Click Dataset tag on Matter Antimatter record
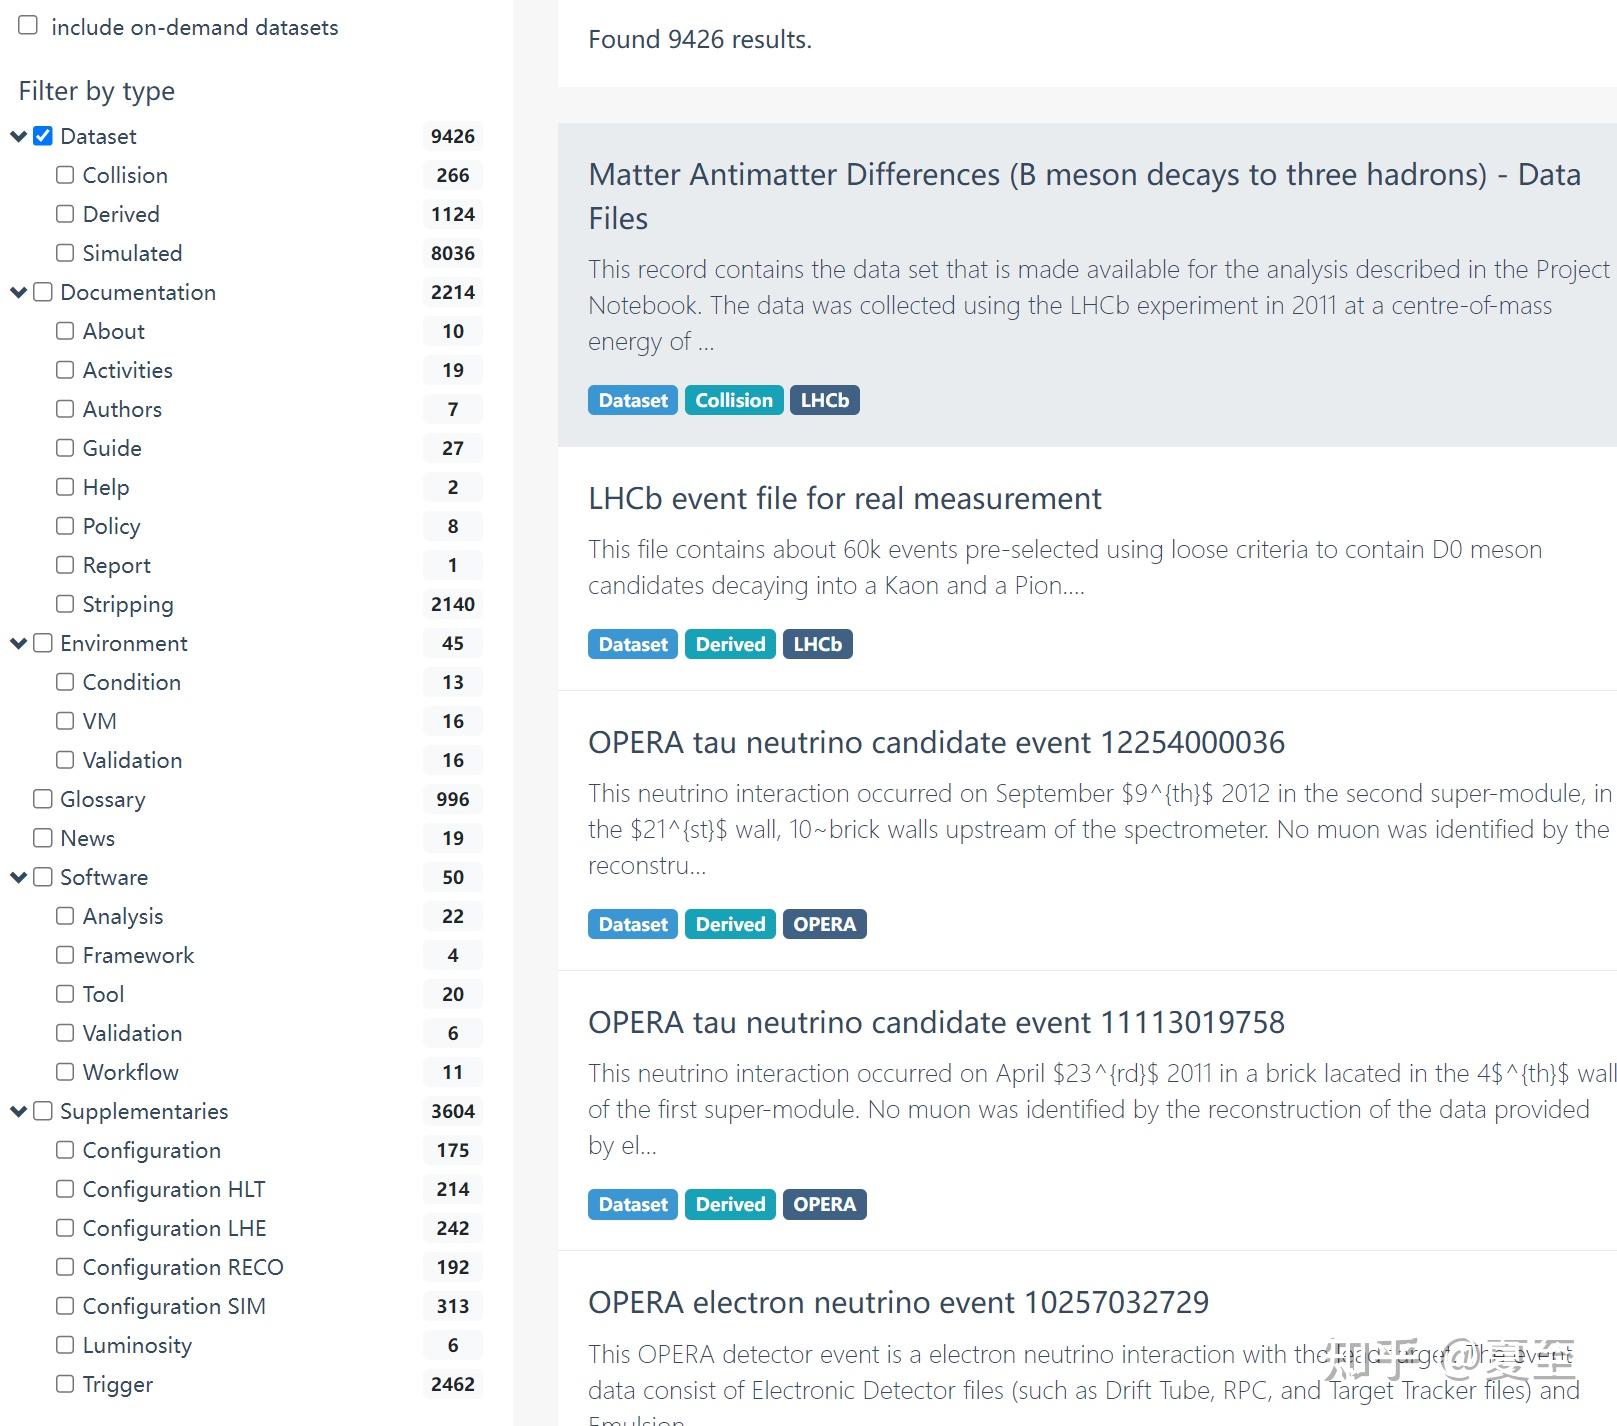 pyautogui.click(x=633, y=400)
